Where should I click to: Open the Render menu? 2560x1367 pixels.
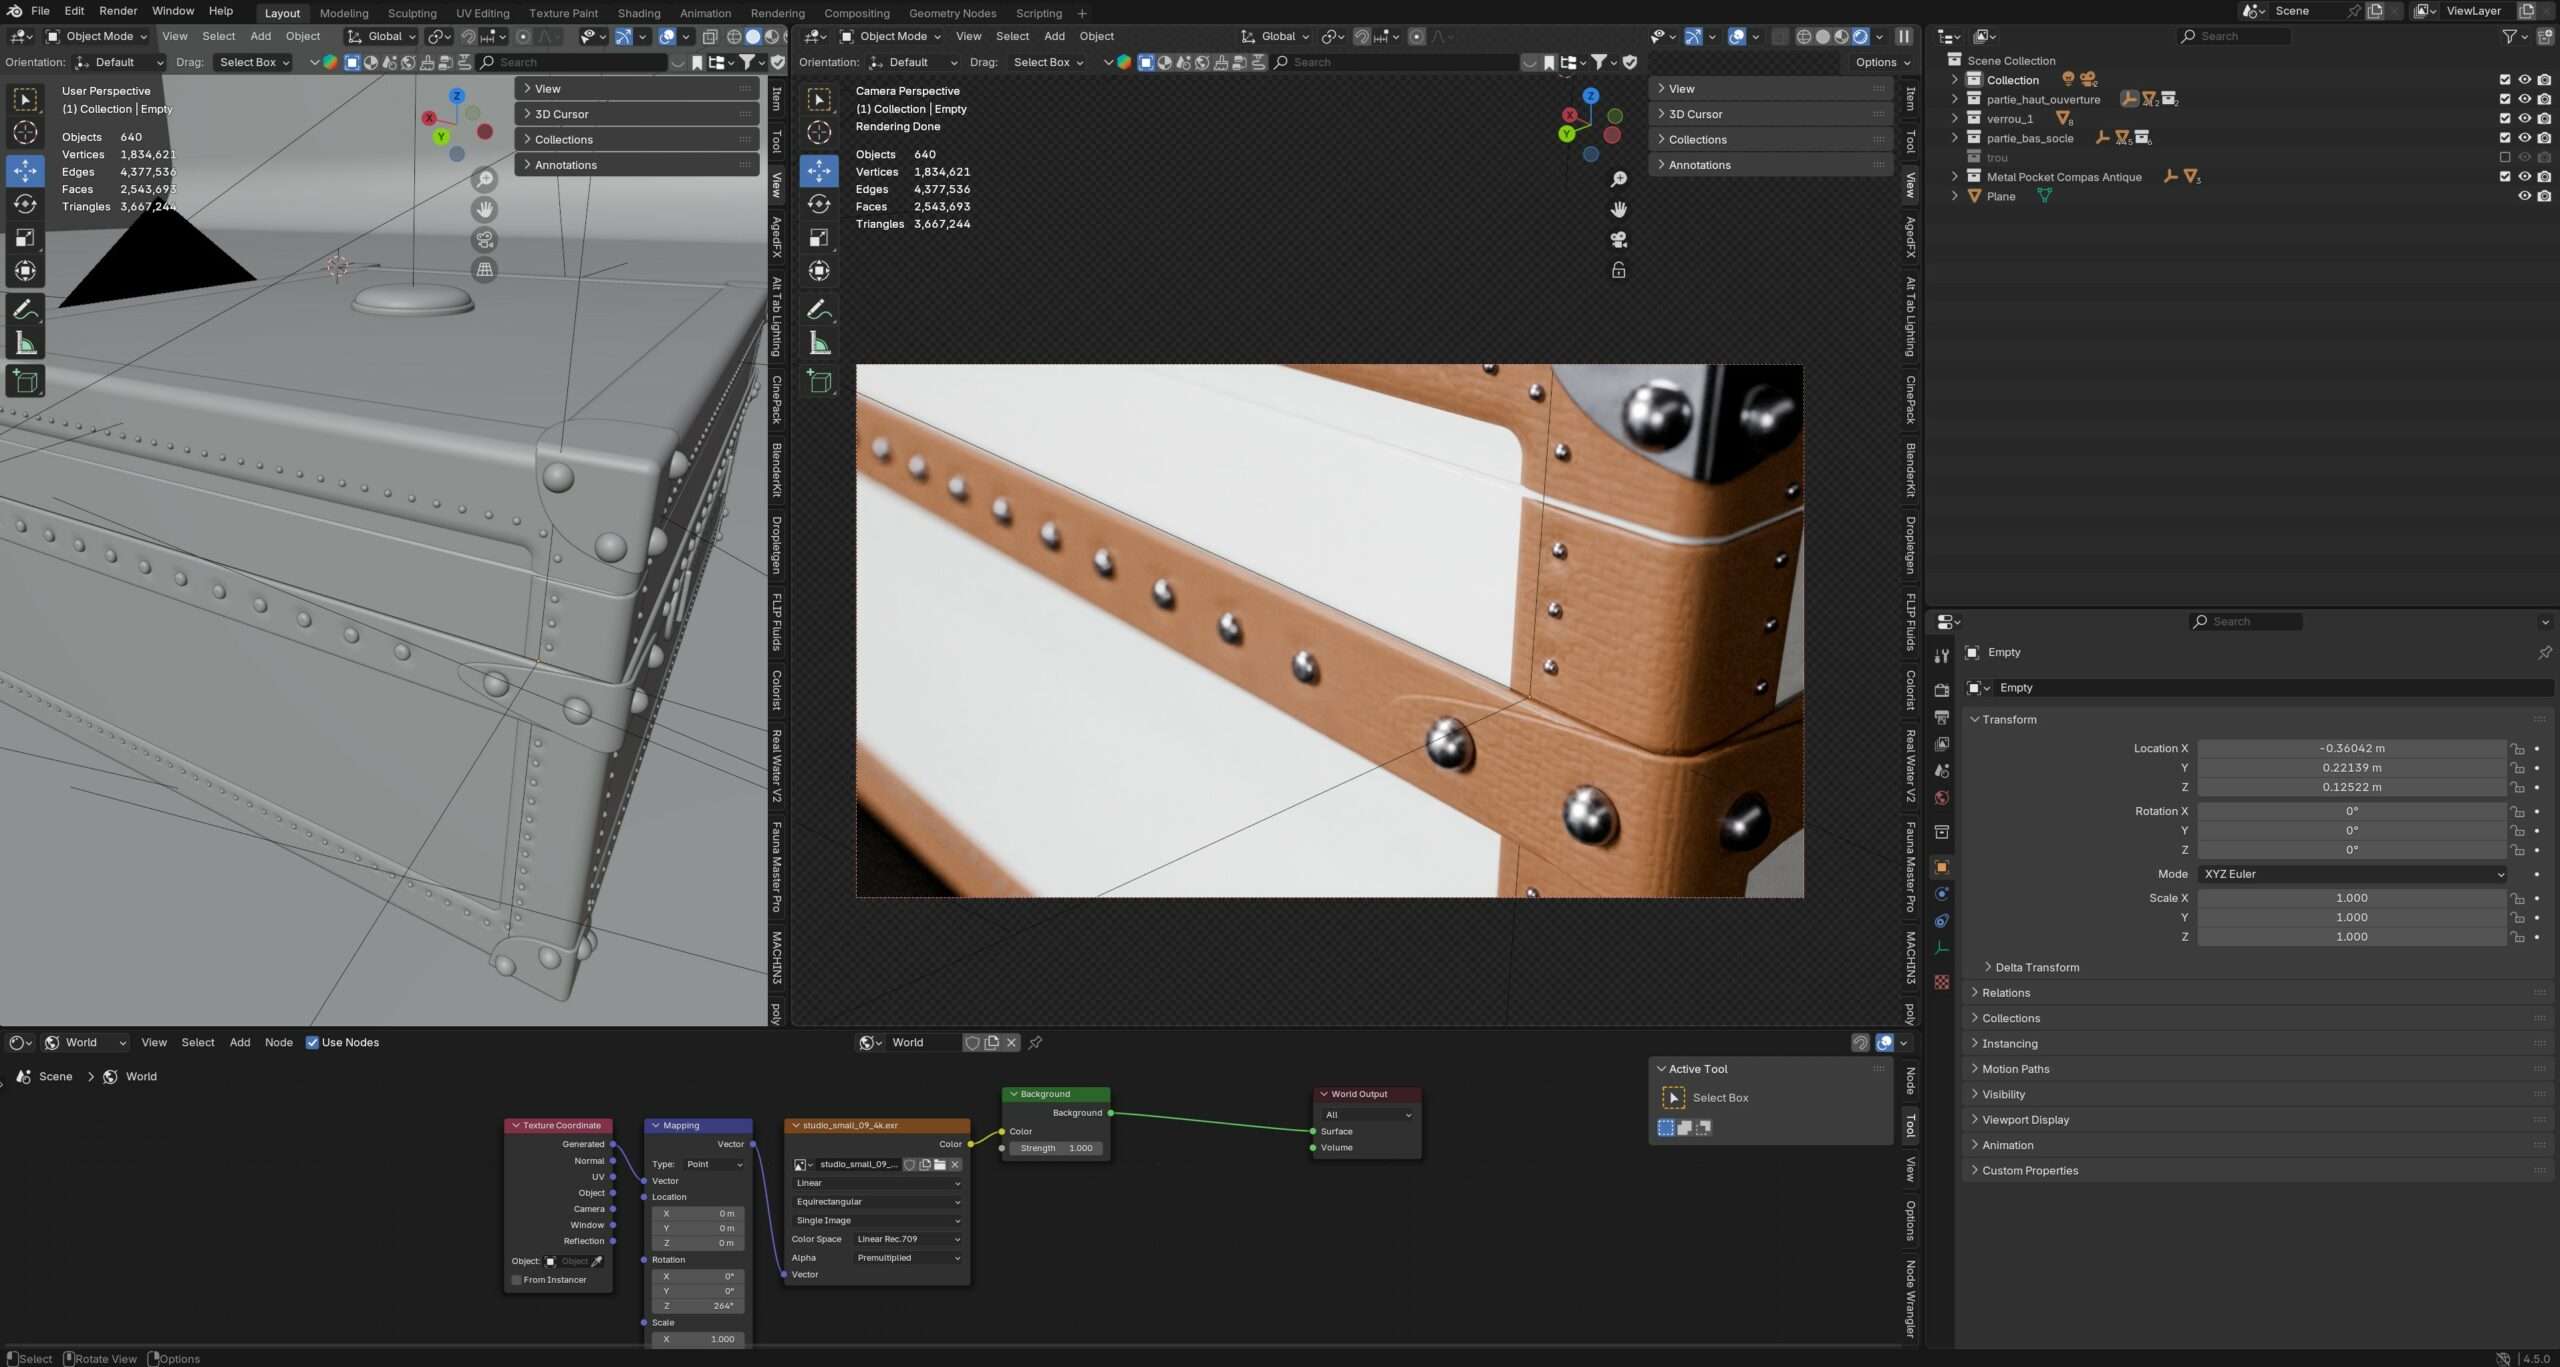click(117, 11)
